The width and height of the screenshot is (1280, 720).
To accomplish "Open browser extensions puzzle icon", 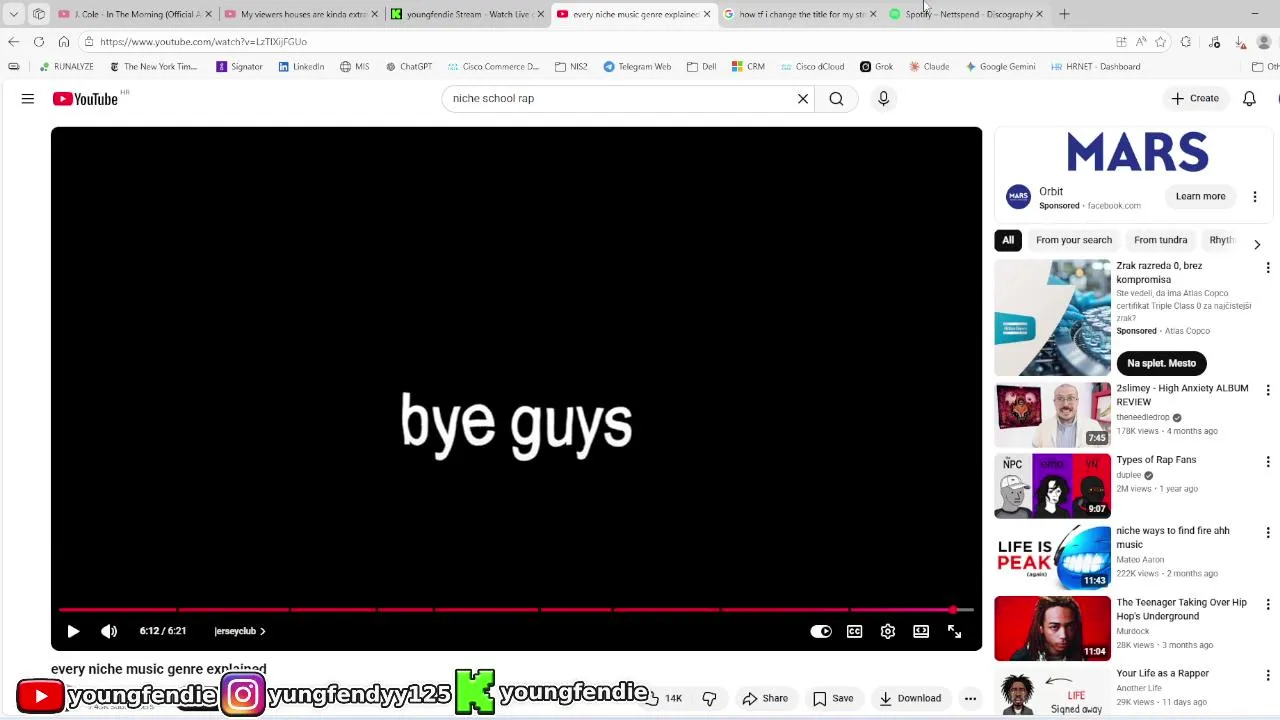I will tap(1186, 42).
